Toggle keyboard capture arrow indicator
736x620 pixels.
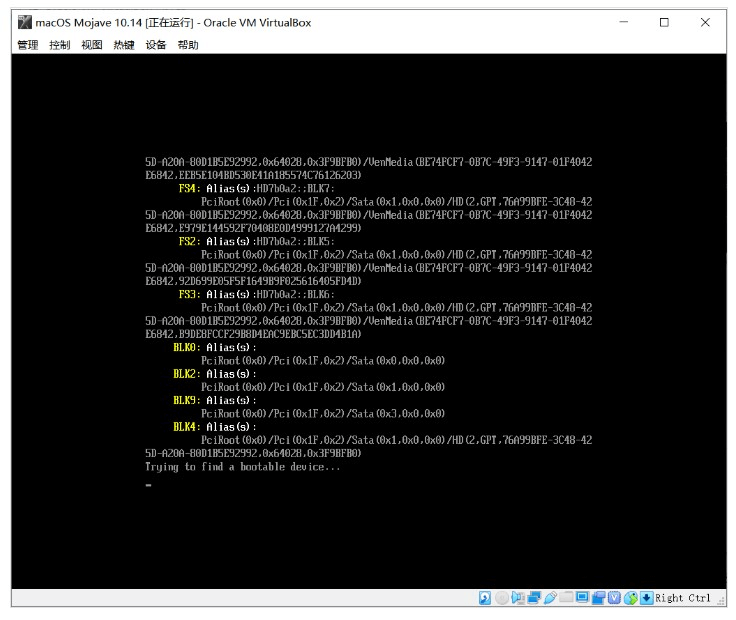[646, 598]
